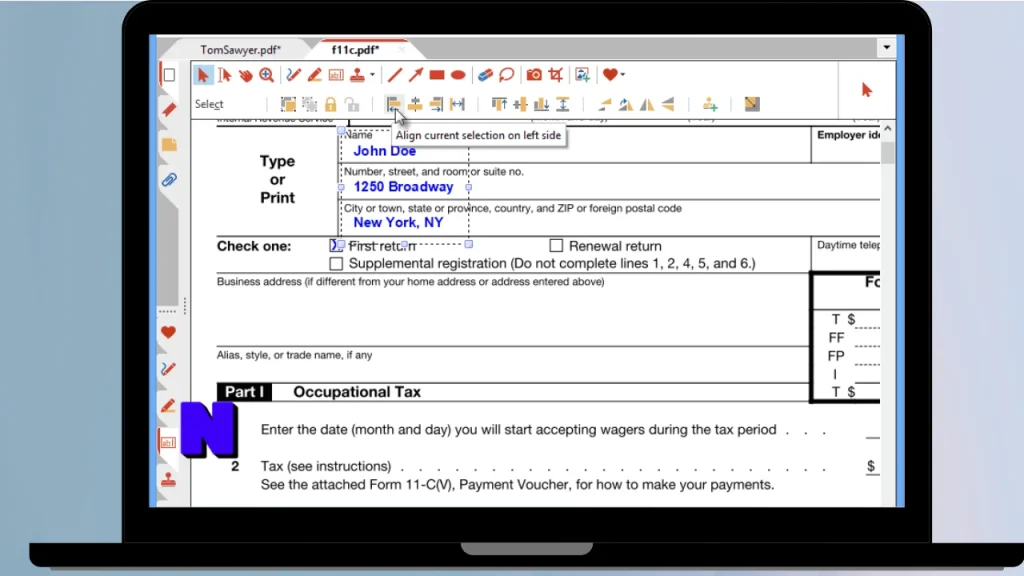The width and height of the screenshot is (1024, 576).
Task: Check the Renewal return checkbox
Action: click(556, 246)
